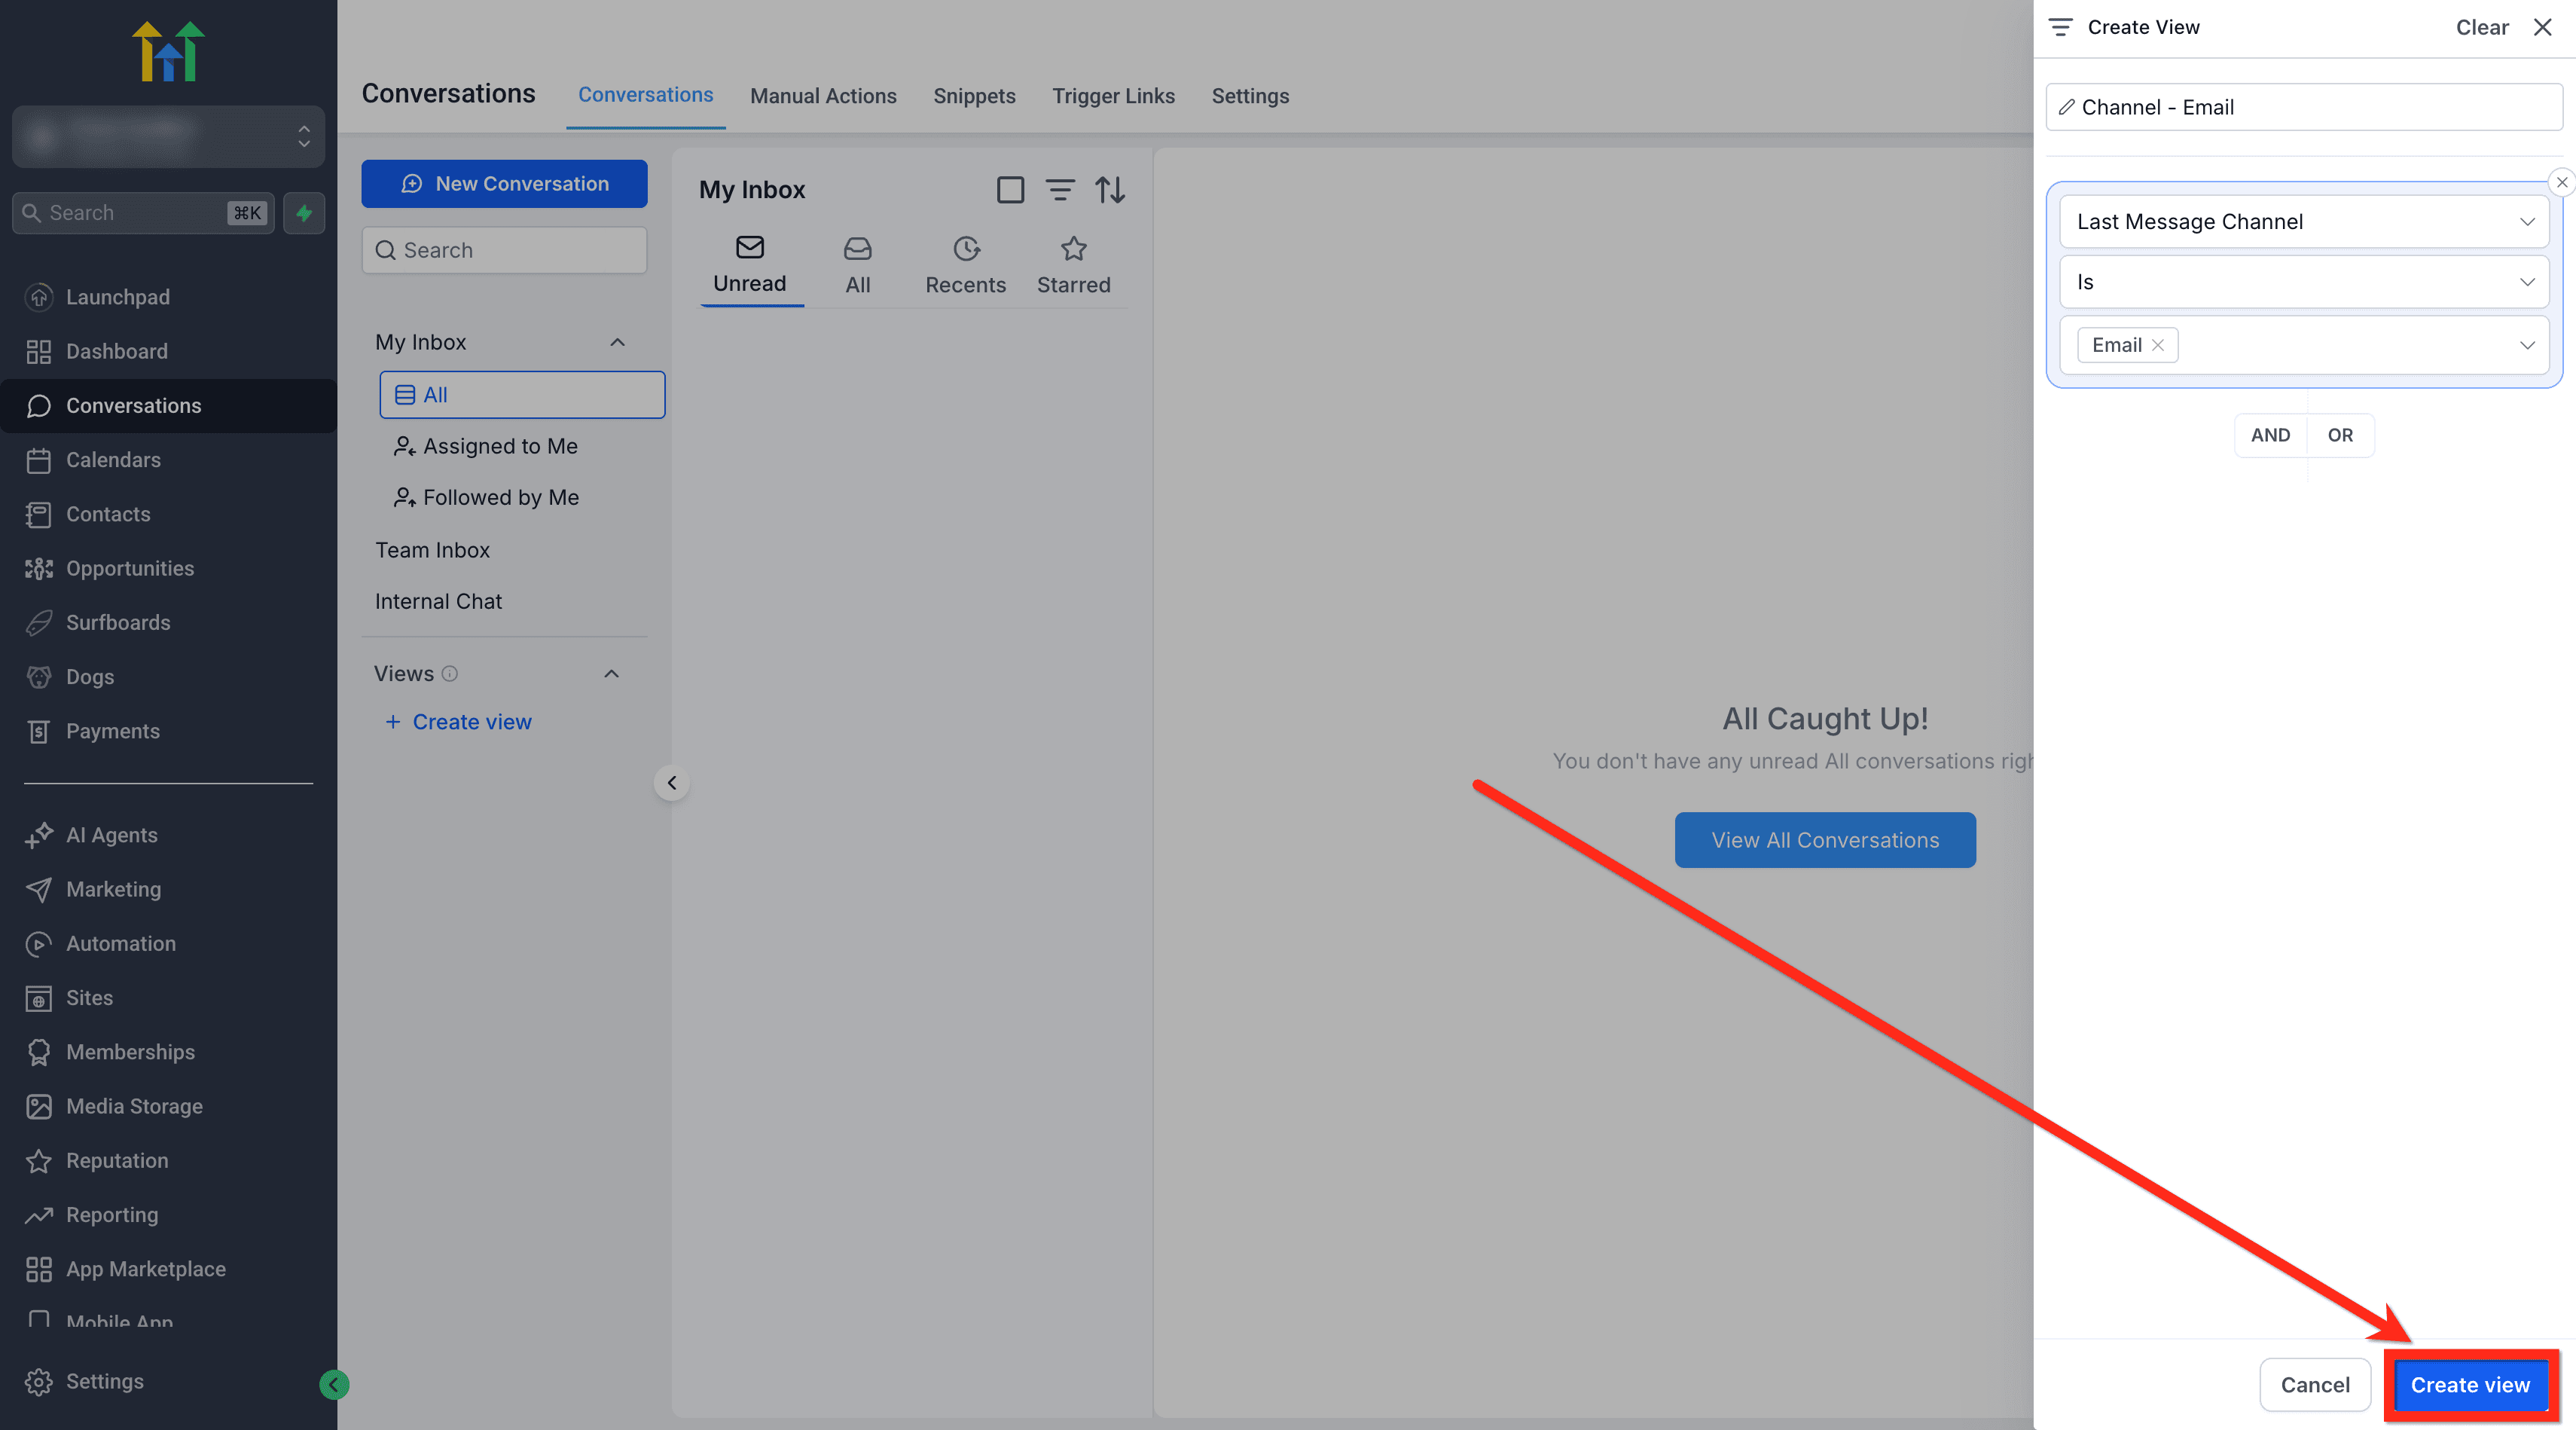Collapse the Views section
The height and width of the screenshot is (1430, 2576).
tap(611, 674)
